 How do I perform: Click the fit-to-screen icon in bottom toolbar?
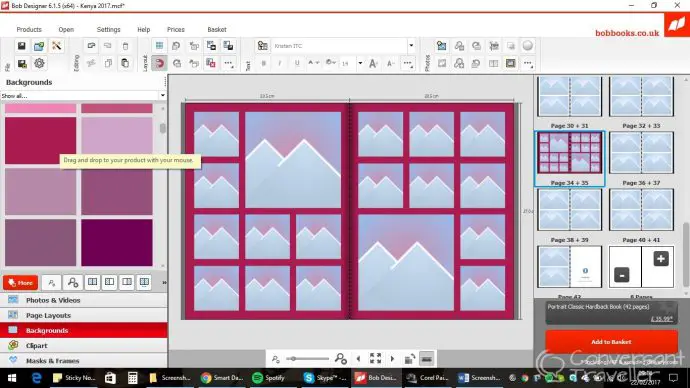pyautogui.click(x=375, y=359)
